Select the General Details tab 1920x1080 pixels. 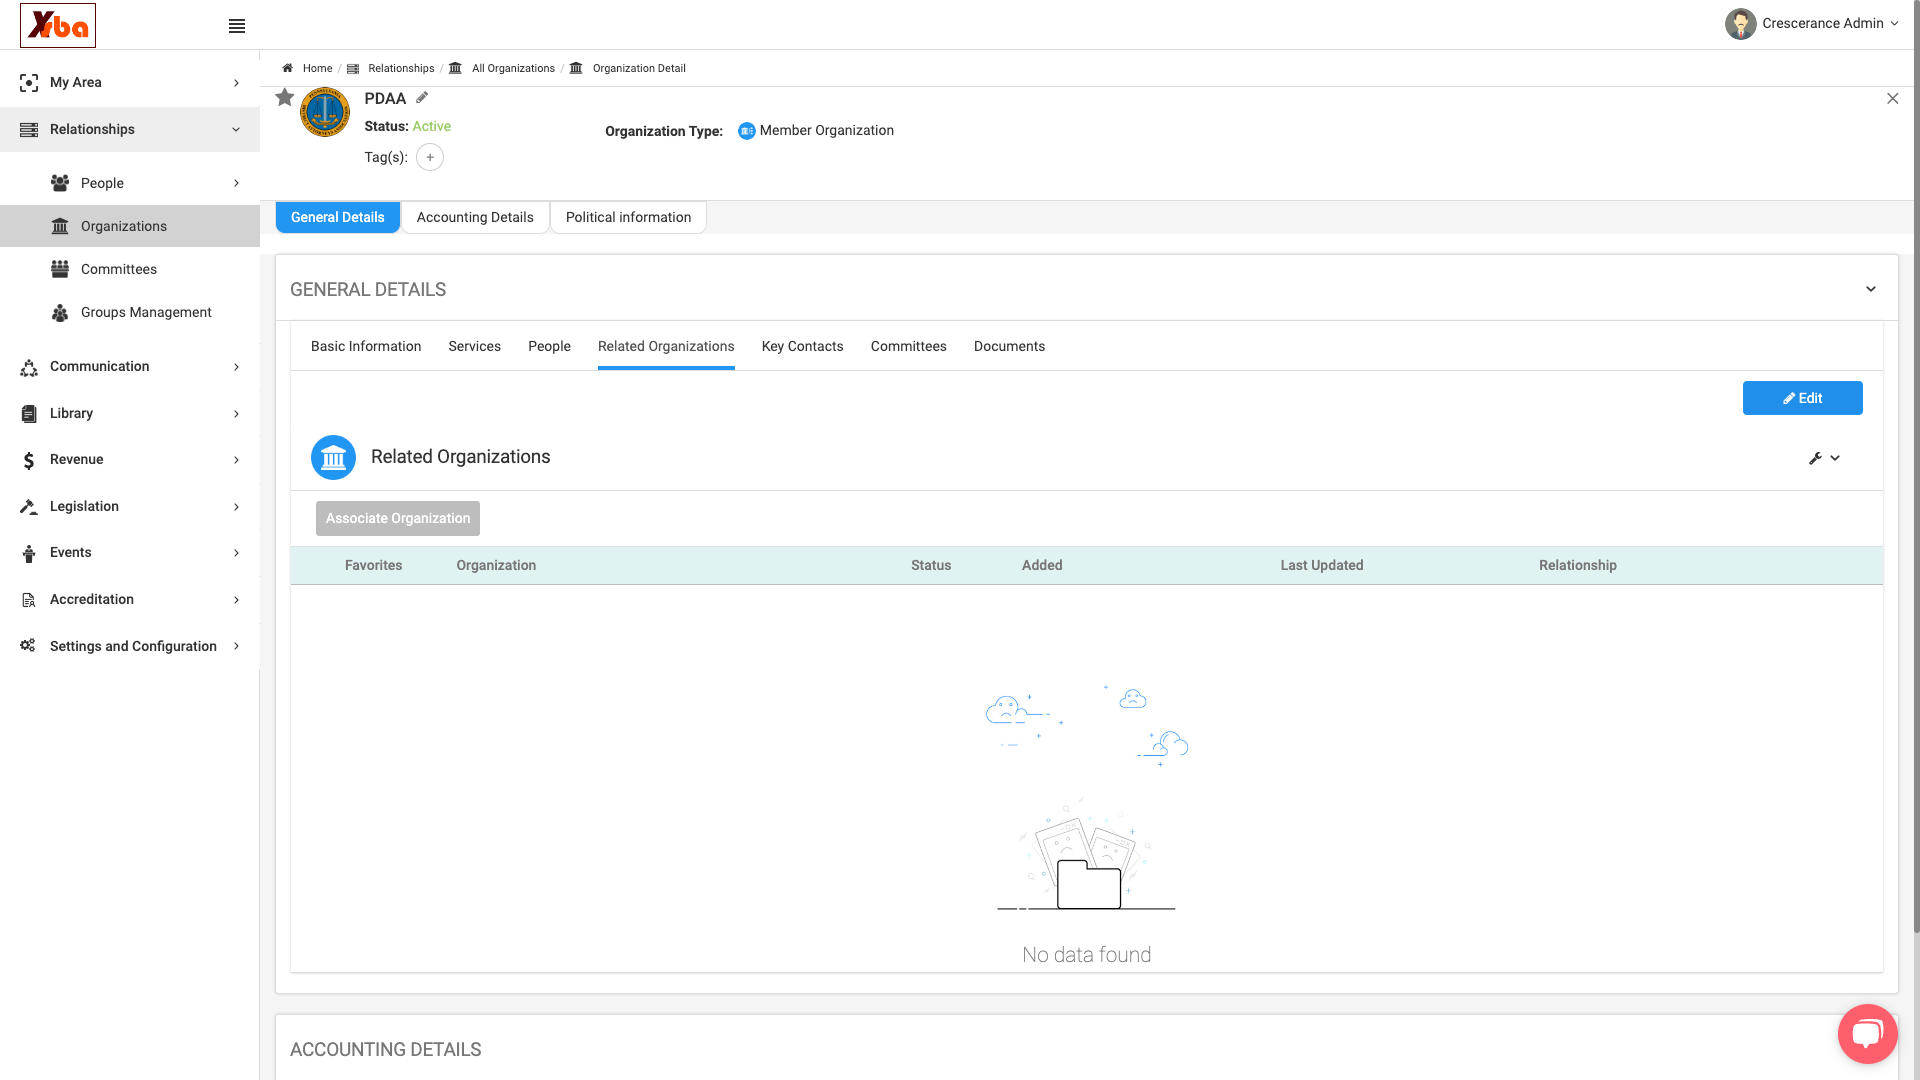[x=338, y=217]
